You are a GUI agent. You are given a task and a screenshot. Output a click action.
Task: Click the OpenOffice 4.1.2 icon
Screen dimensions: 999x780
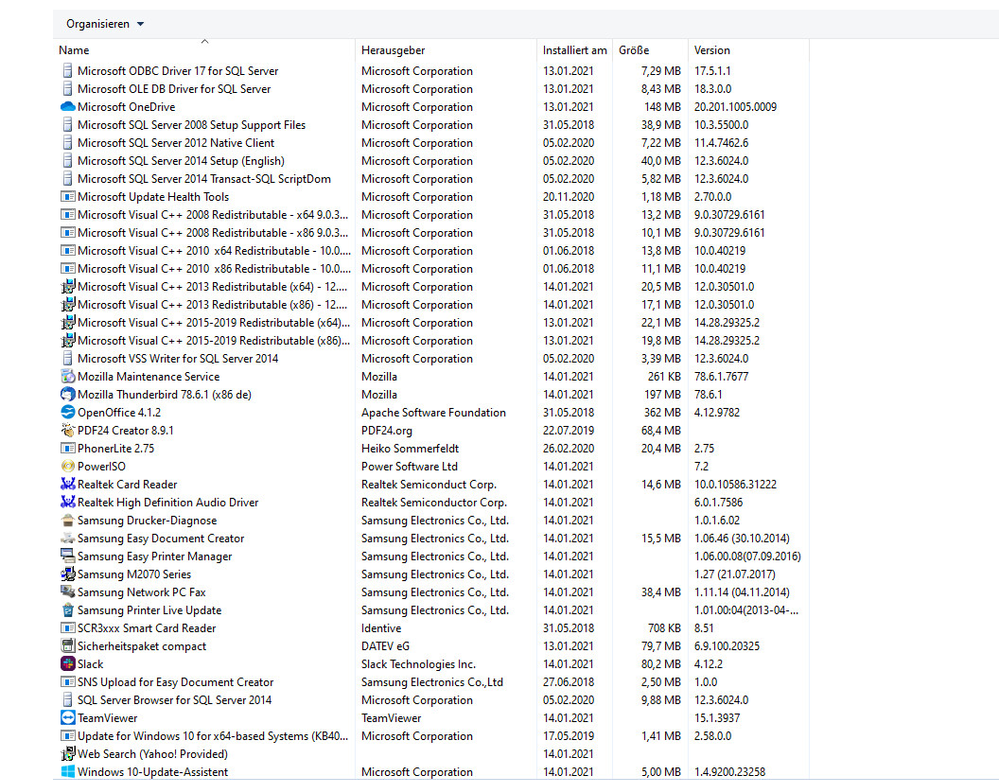[68, 412]
